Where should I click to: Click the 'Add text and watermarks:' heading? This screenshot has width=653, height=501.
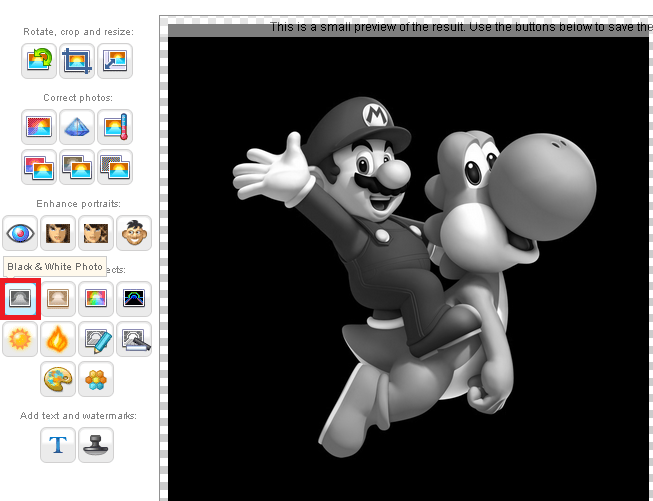78,416
